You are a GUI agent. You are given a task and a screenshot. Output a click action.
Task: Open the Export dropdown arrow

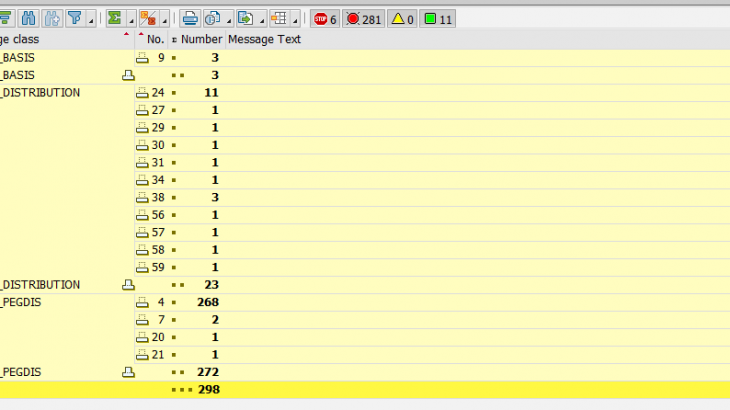pos(262,20)
